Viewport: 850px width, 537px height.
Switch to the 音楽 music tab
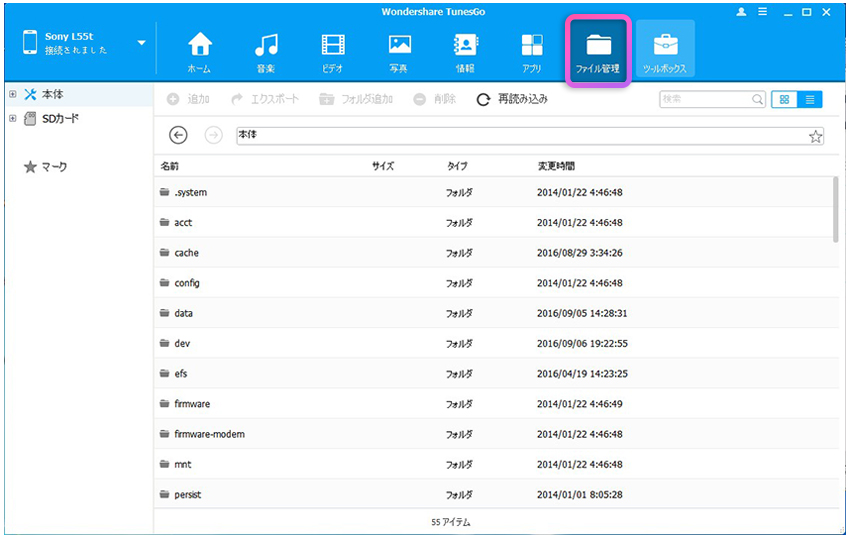[266, 53]
